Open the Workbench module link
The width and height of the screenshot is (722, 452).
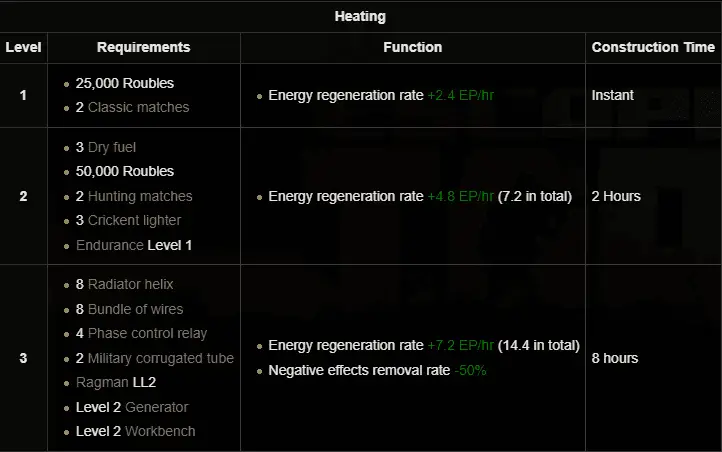tap(160, 431)
